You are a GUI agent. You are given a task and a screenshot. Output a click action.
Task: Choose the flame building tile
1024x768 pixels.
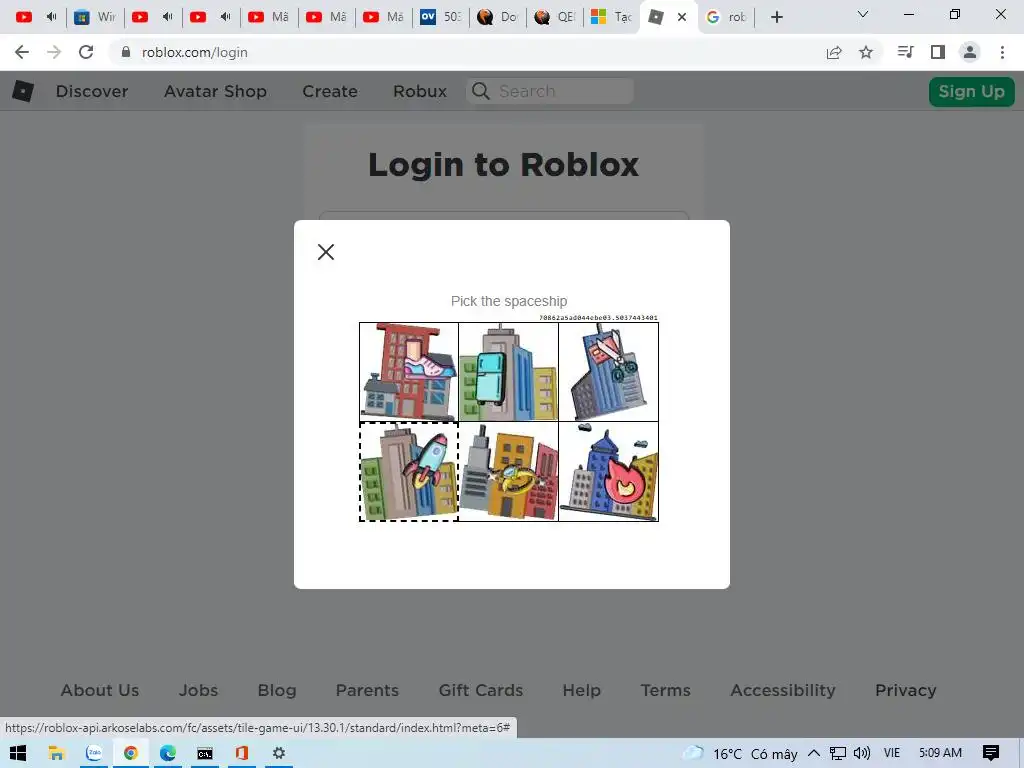[x=609, y=472]
